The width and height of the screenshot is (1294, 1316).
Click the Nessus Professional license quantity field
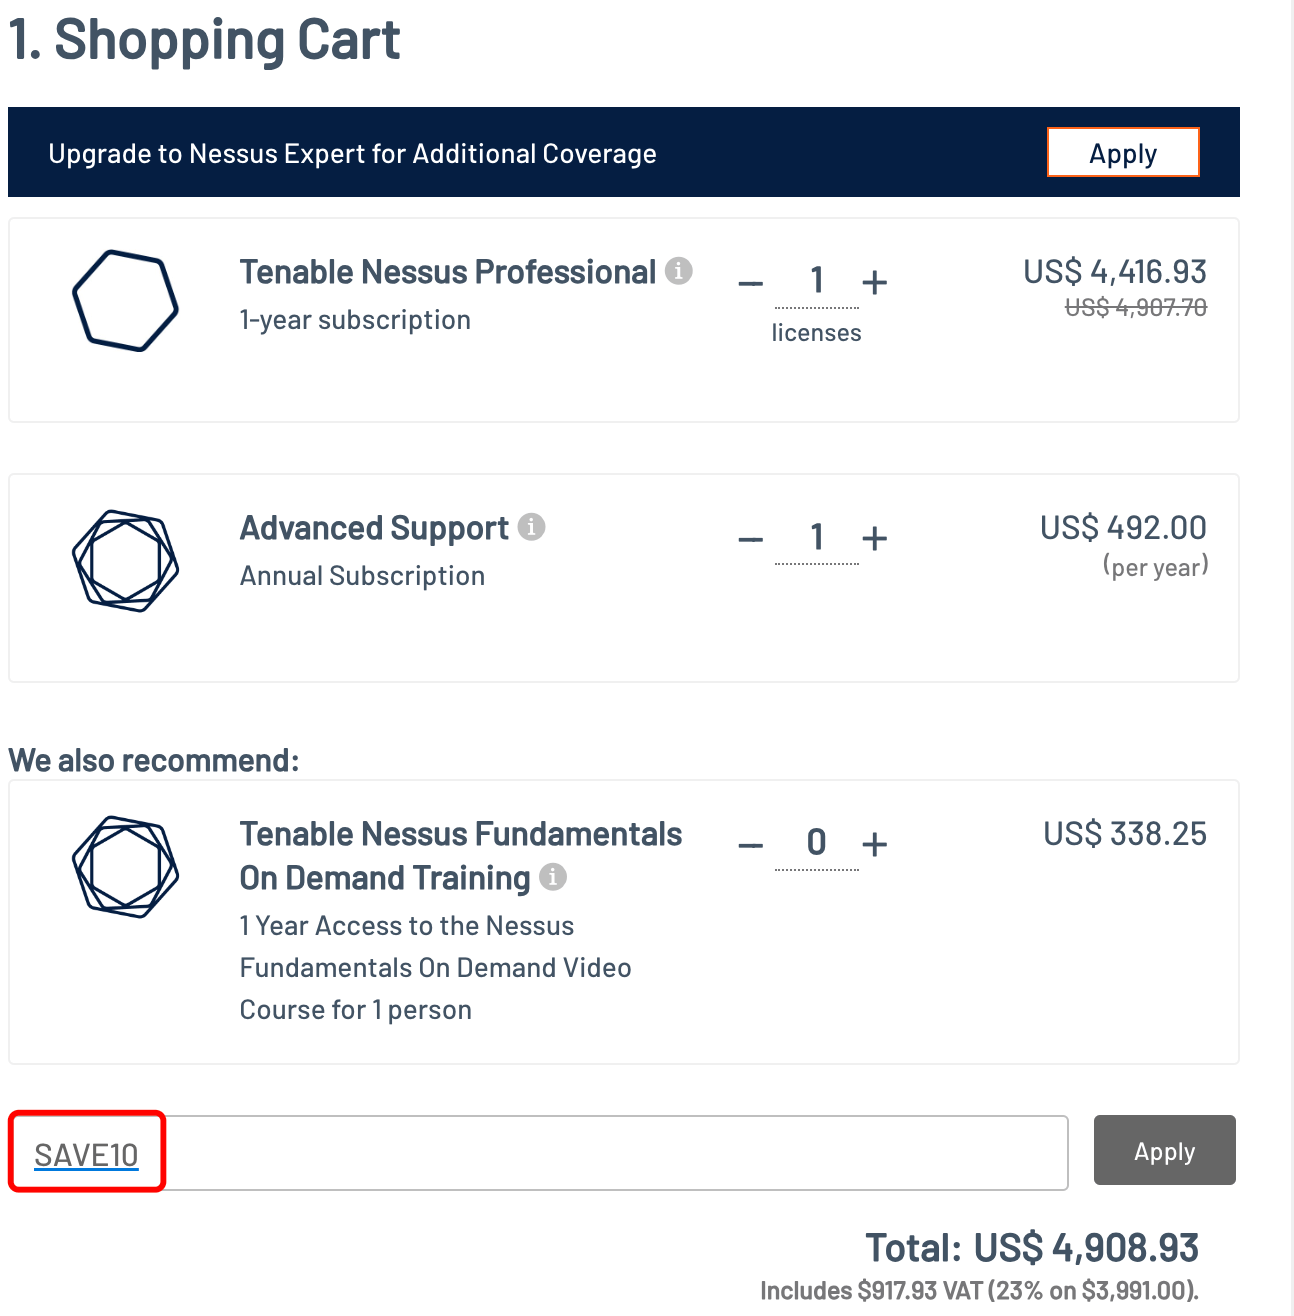[x=816, y=282]
